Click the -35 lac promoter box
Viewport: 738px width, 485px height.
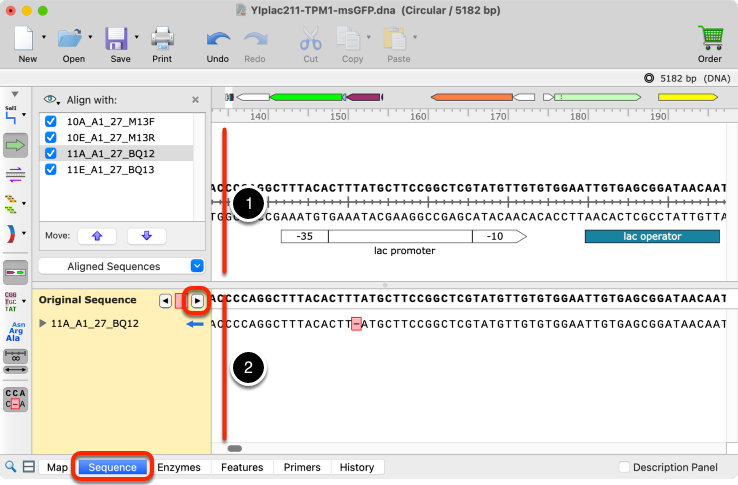pos(305,236)
